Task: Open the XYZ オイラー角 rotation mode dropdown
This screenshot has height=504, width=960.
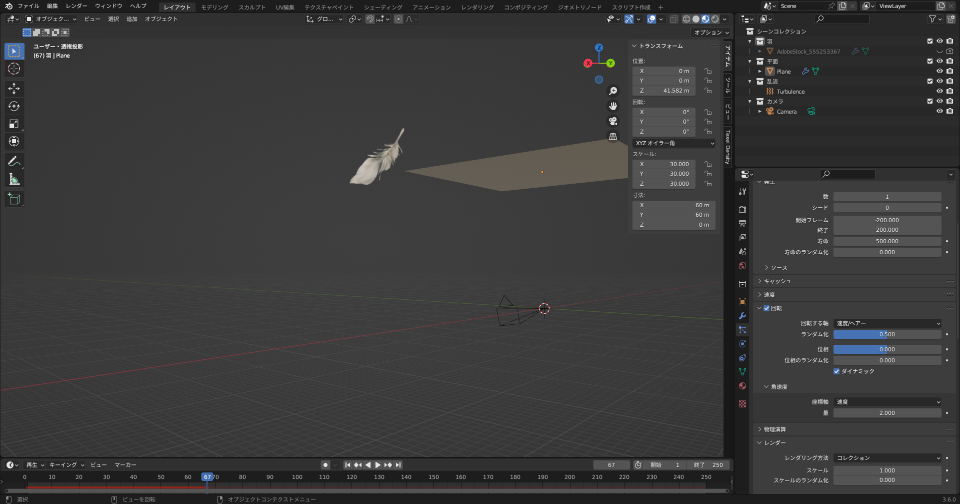Action: 674,143
